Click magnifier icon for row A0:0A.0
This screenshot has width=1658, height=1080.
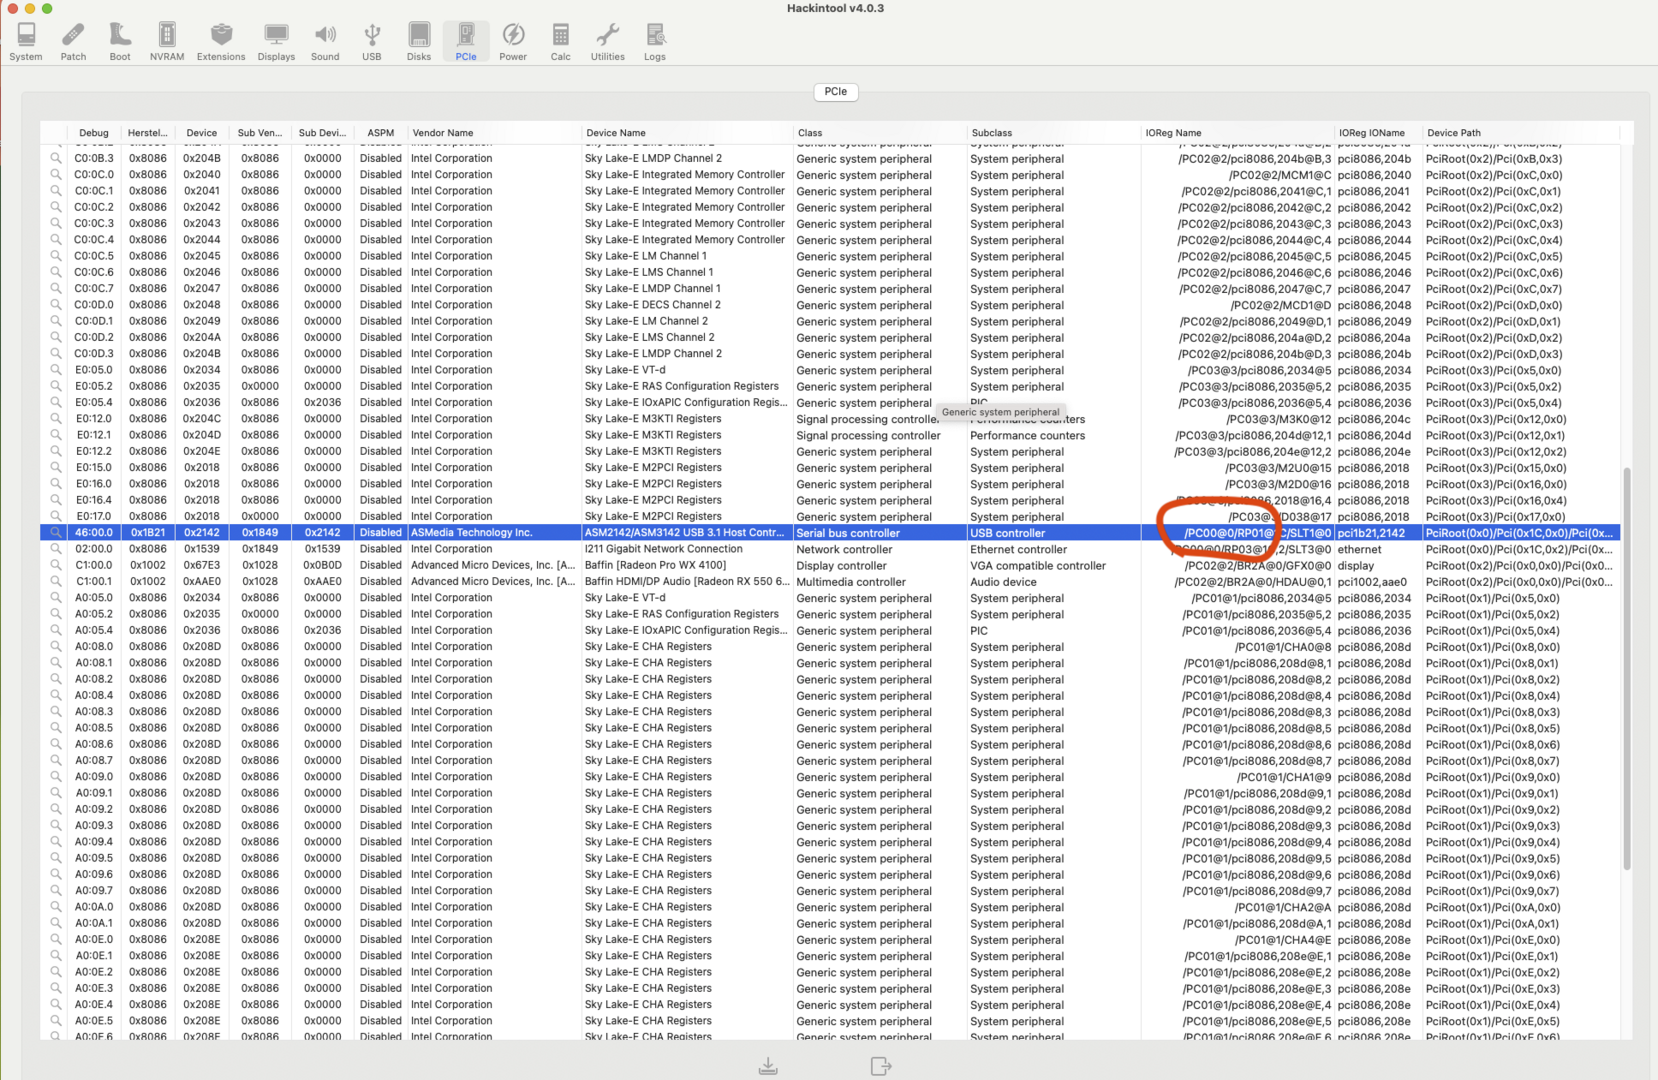56,907
